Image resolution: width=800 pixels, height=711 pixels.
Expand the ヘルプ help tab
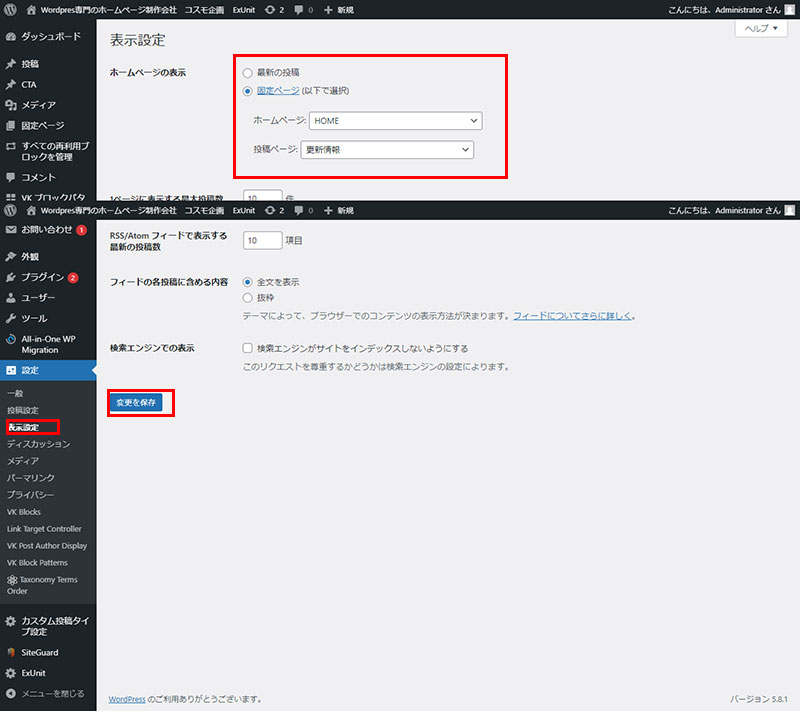tap(761, 29)
